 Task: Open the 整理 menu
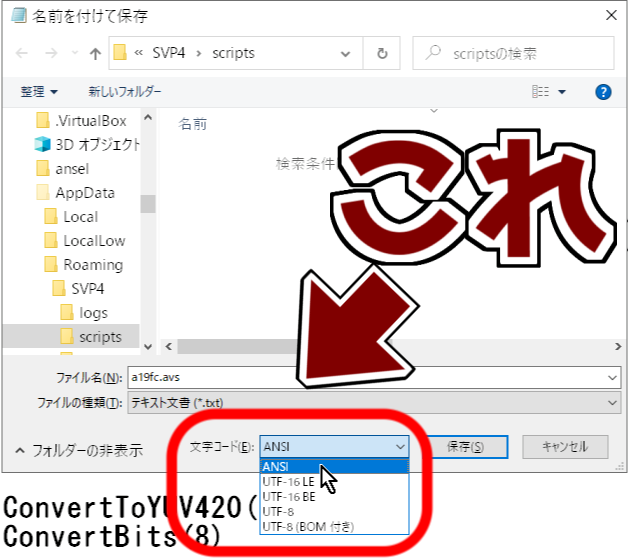click(39, 92)
